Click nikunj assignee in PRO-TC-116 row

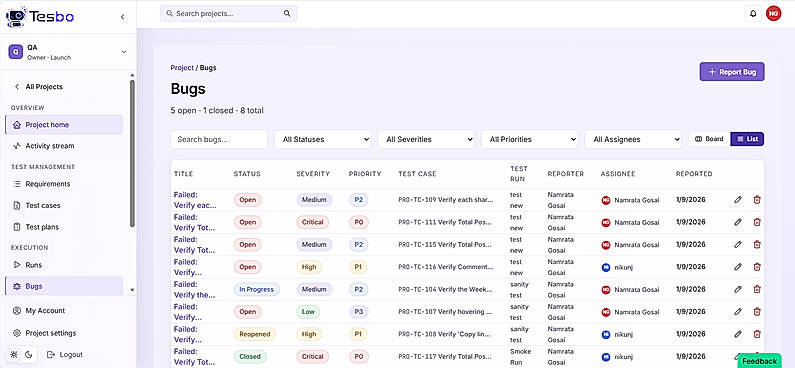click(x=617, y=267)
